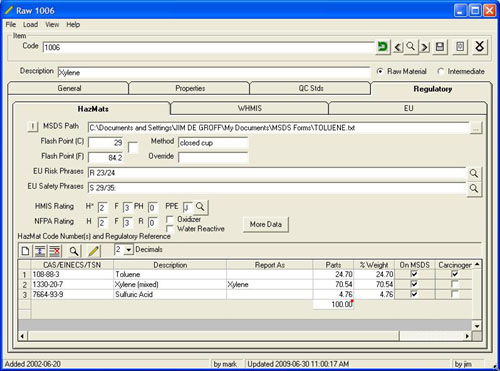This screenshot has height=371, width=500.
Task: Open the Help menu
Action: pos(73,24)
